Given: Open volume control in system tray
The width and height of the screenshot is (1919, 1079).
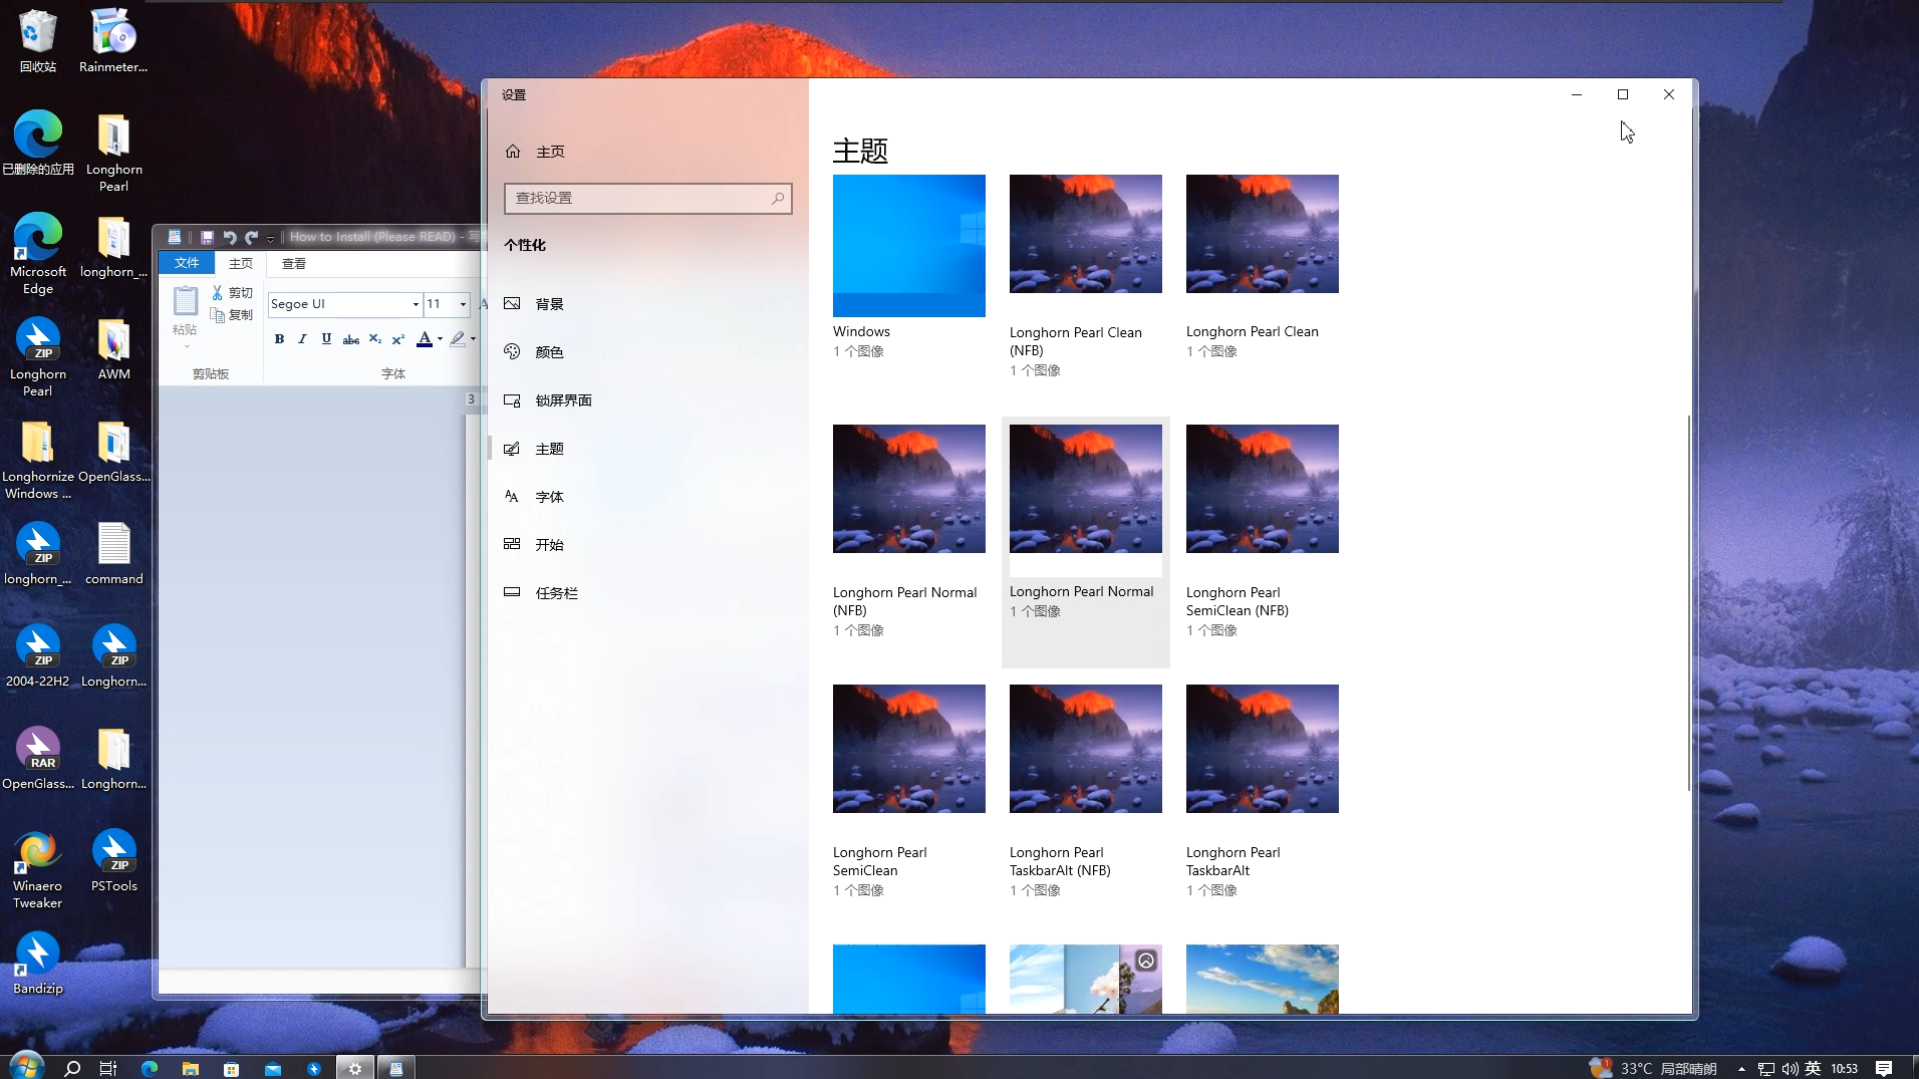Looking at the screenshot, I should coord(1789,1068).
